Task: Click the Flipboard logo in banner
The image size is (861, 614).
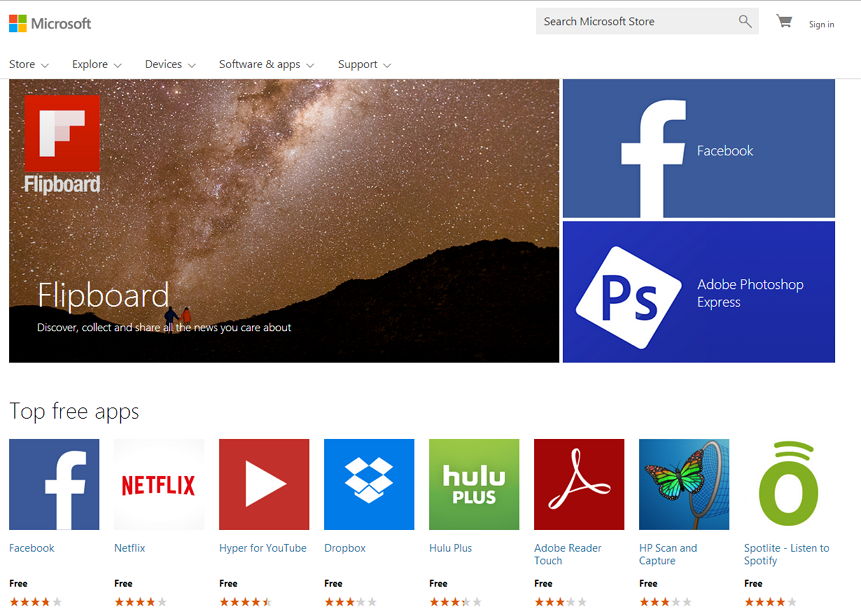Action: tap(62, 144)
